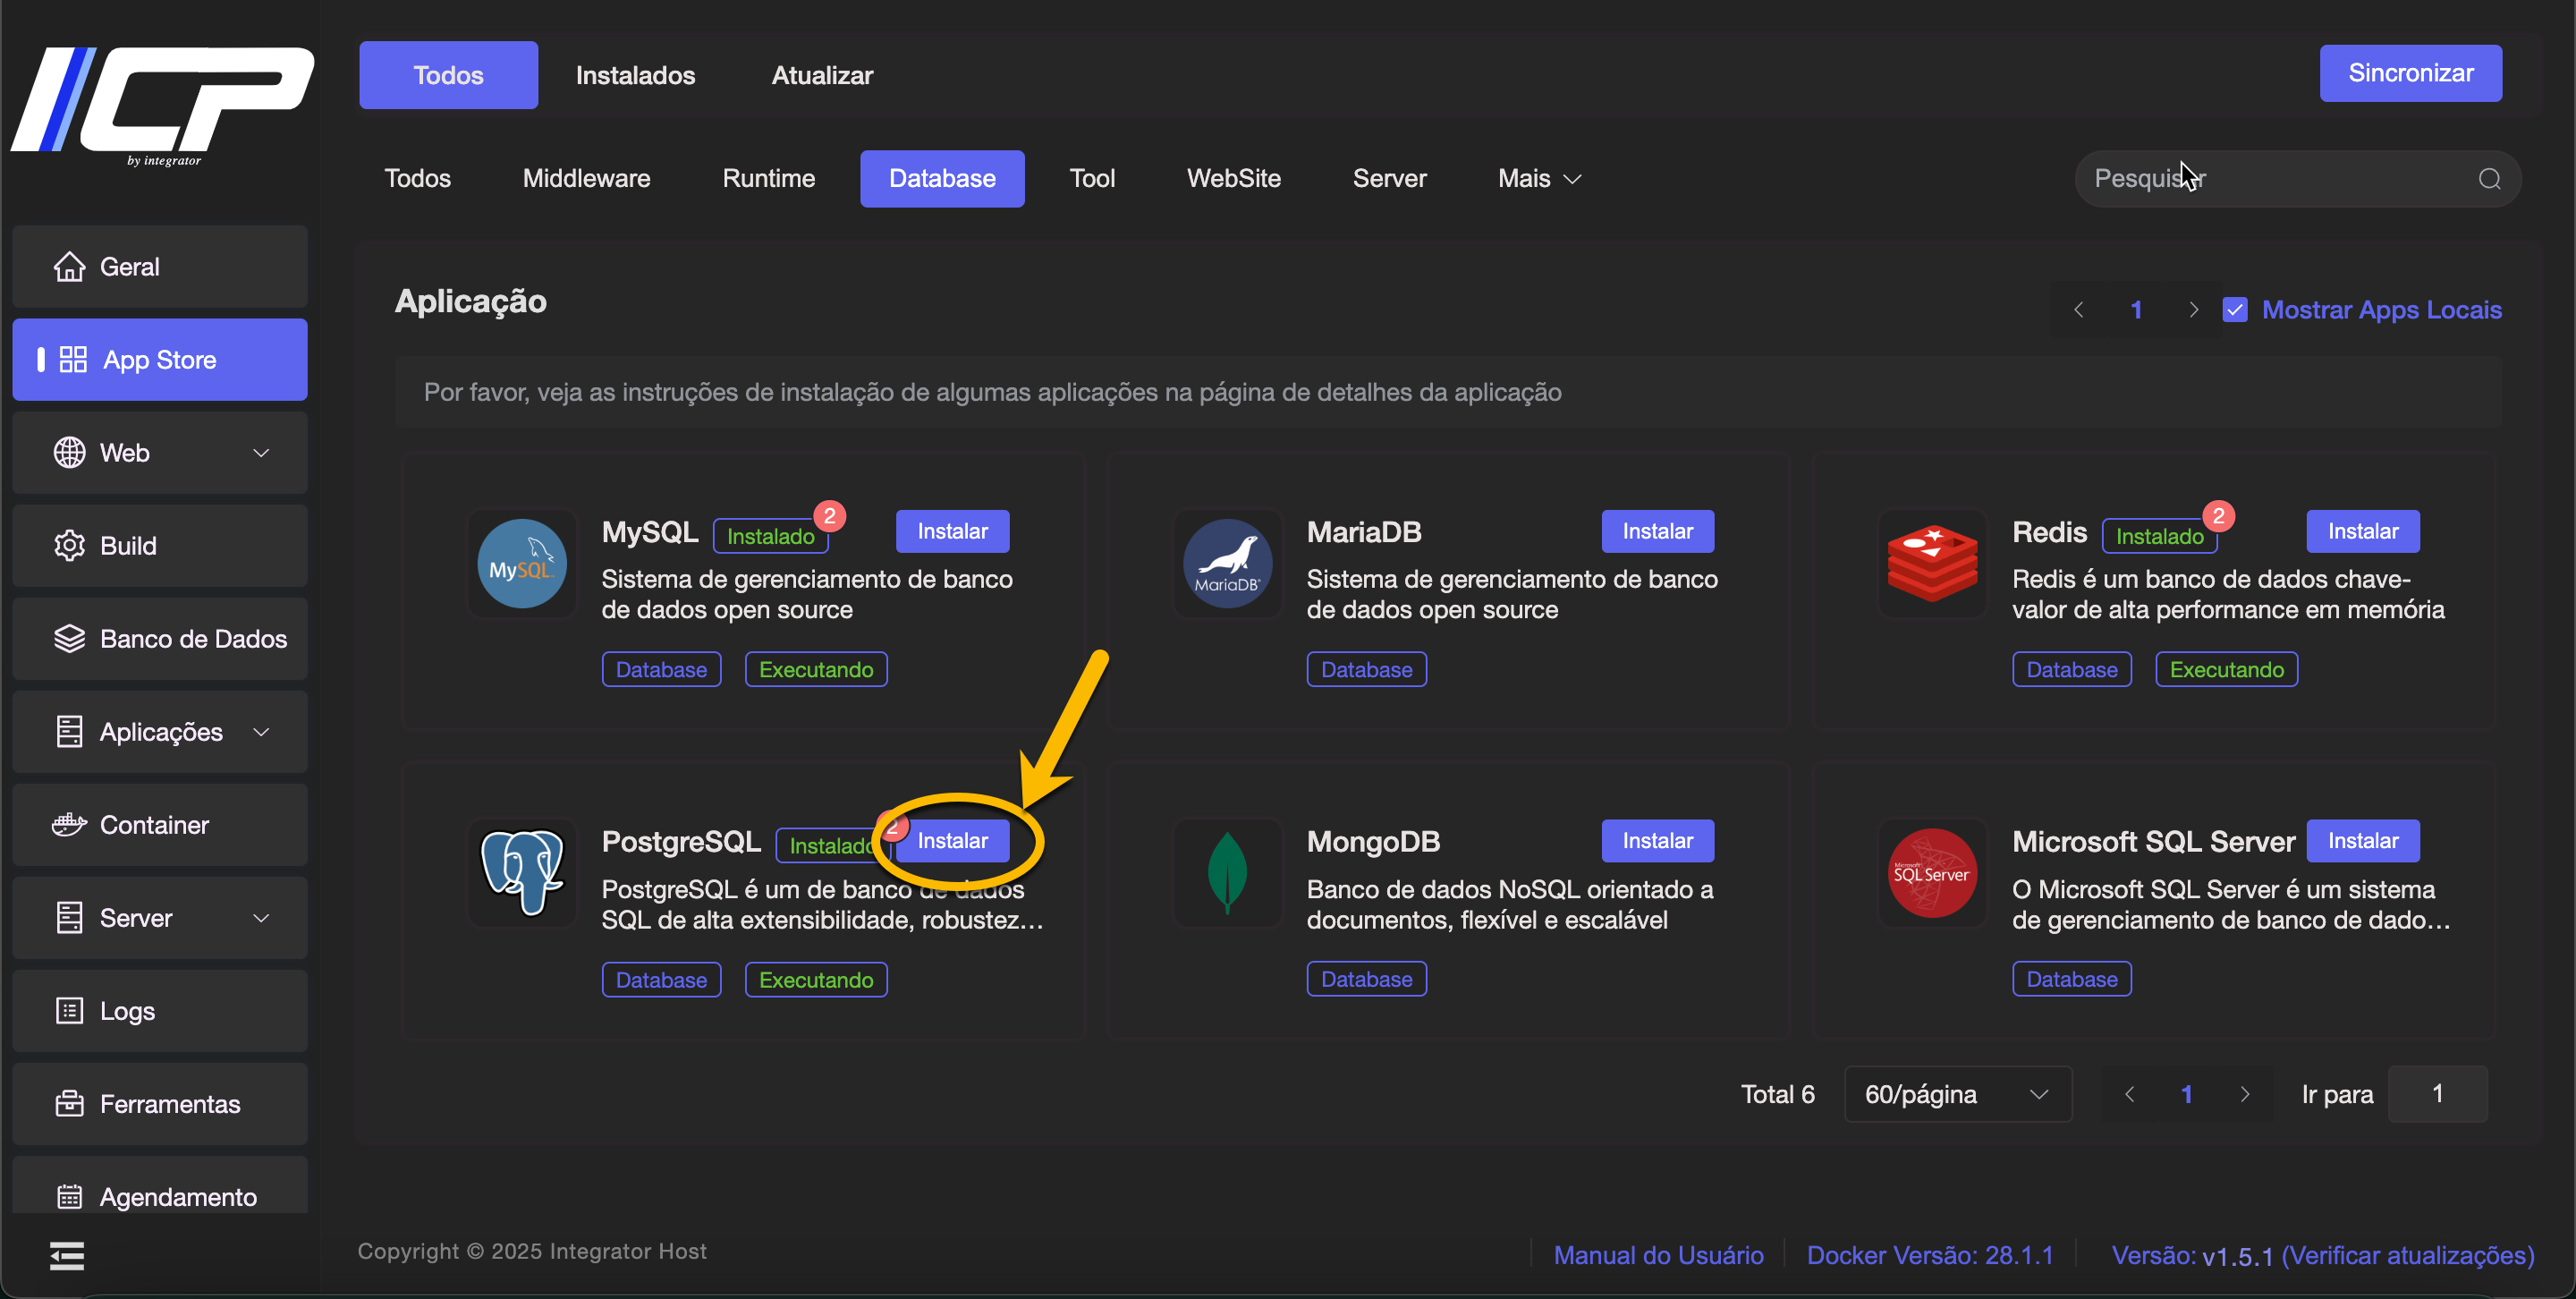Viewport: 2576px width, 1299px height.
Task: Expand the Web sidebar submenu
Action: click(x=261, y=453)
